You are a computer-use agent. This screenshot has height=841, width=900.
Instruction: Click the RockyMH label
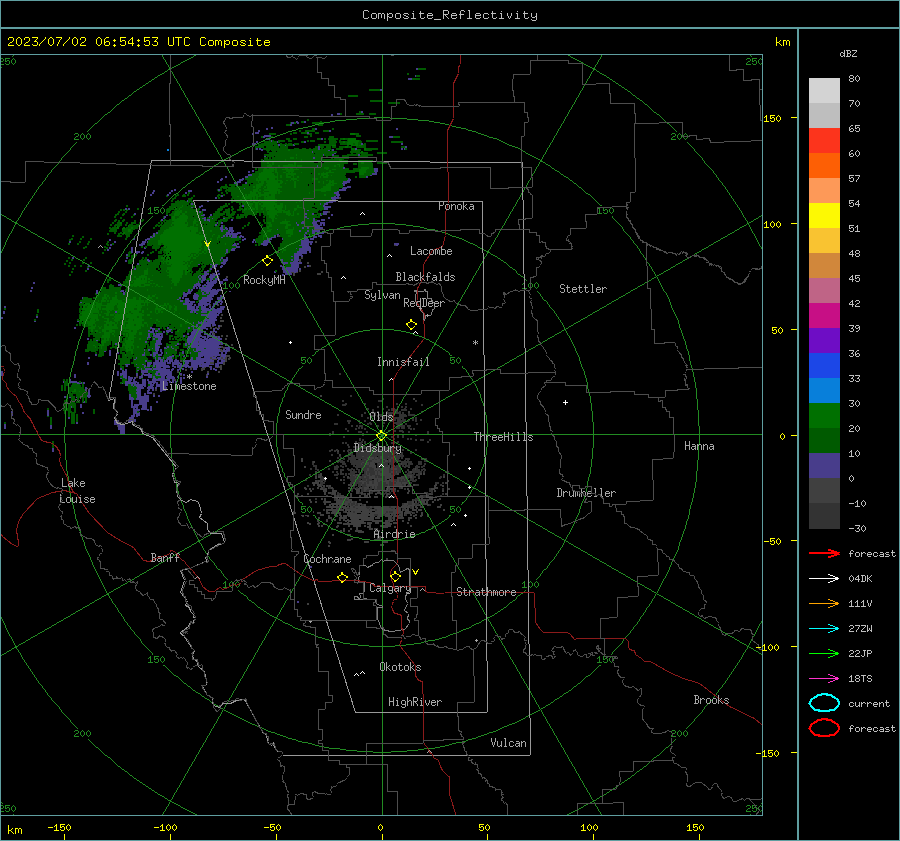coord(264,280)
